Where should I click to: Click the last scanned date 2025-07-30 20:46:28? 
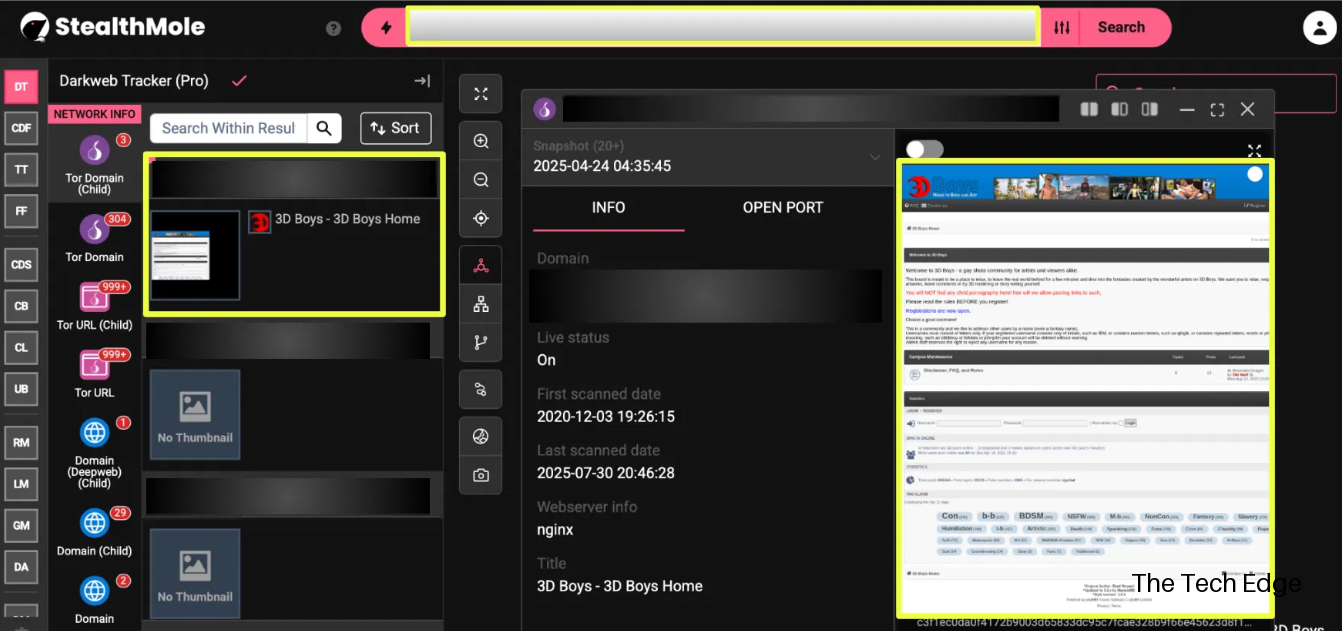606,473
